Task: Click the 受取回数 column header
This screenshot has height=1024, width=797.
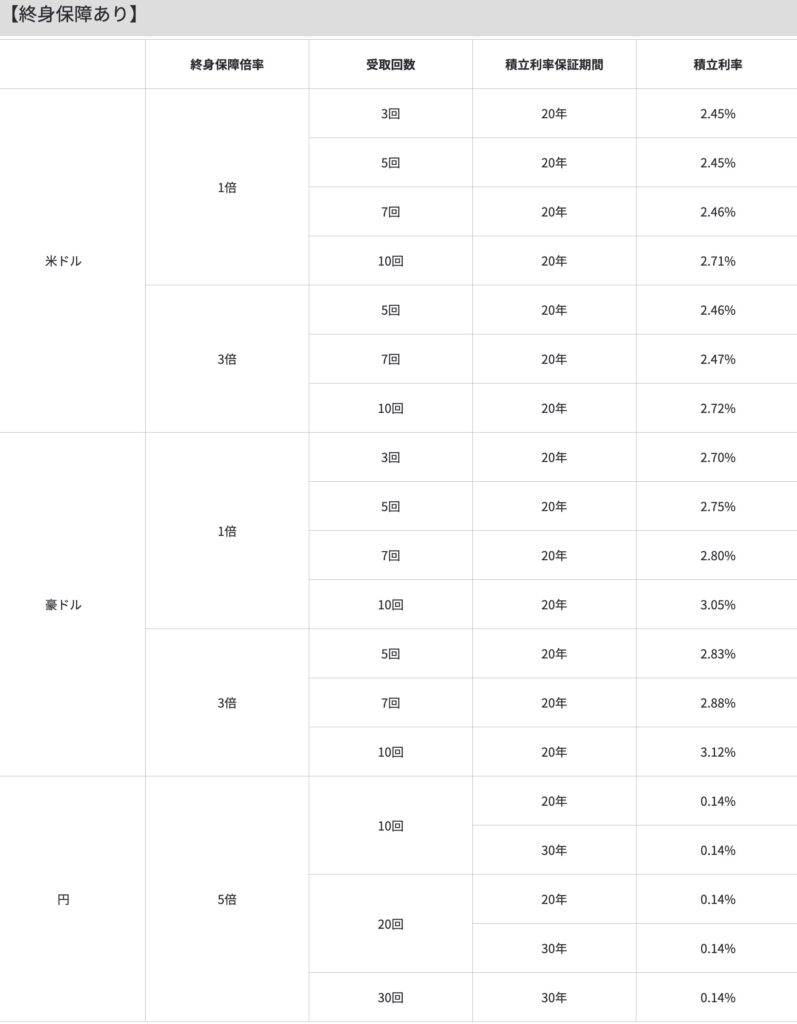Action: tap(390, 65)
